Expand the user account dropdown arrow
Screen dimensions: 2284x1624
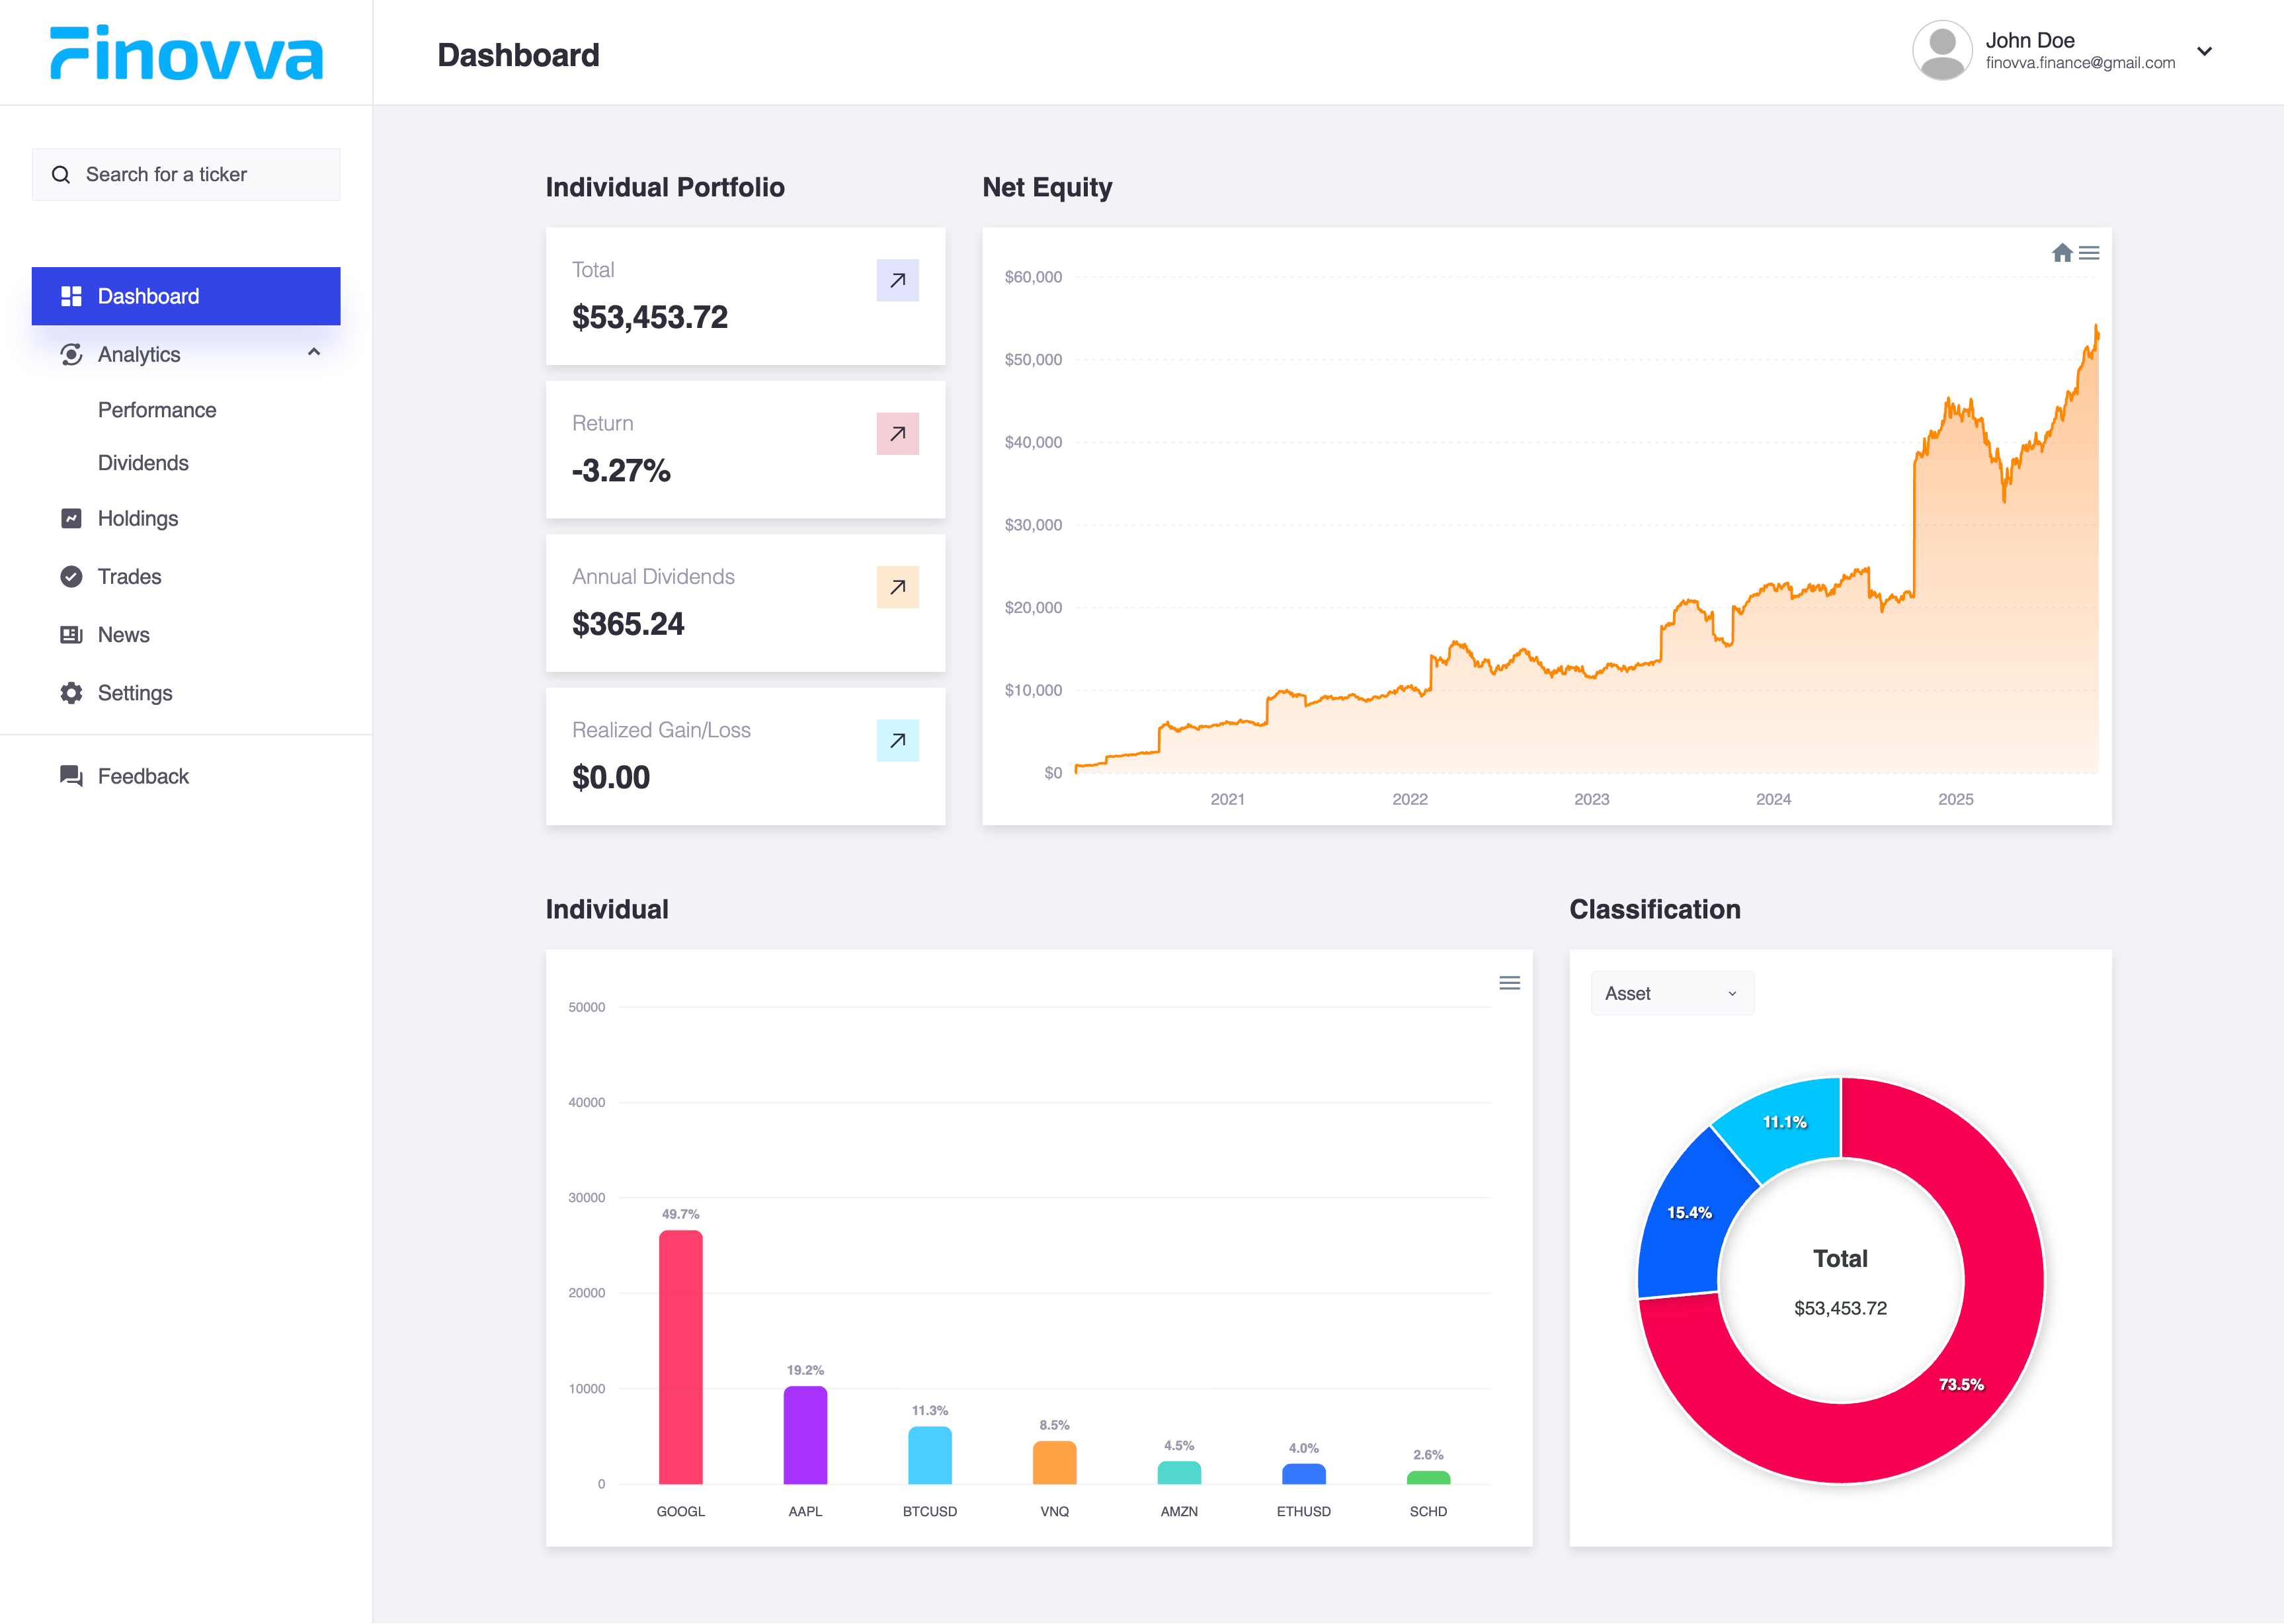point(2204,51)
